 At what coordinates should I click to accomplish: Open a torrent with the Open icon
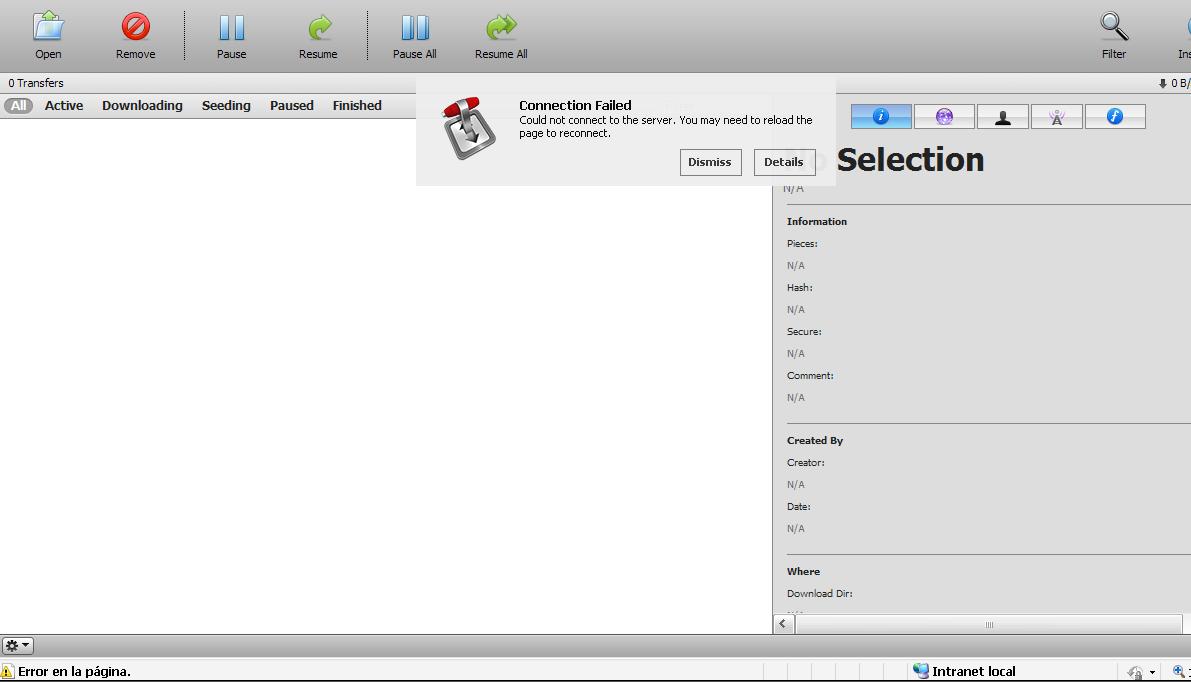coord(48,27)
